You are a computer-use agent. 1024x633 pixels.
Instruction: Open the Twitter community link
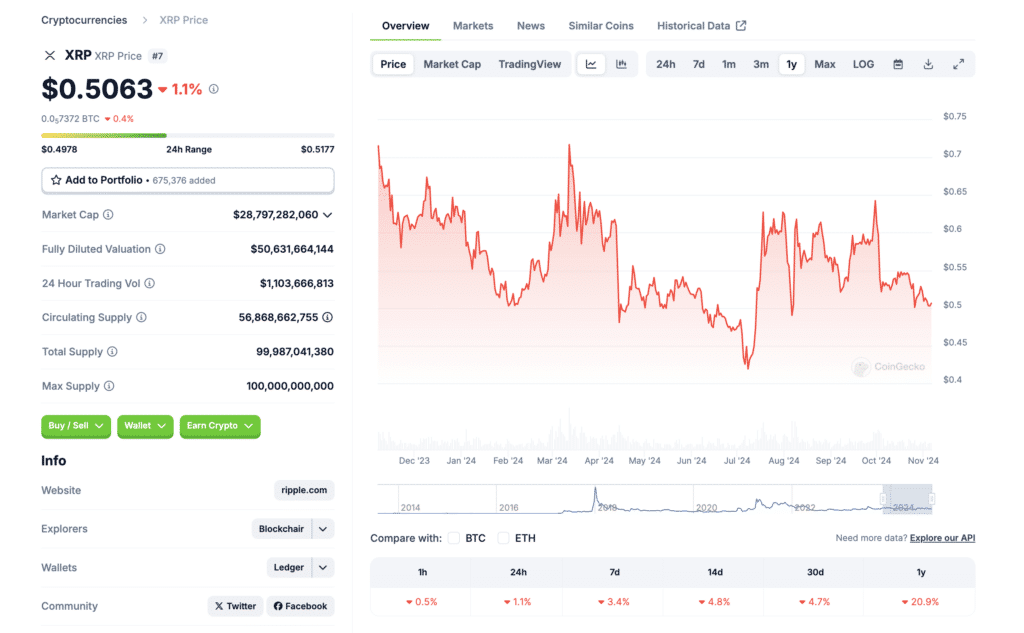click(236, 606)
